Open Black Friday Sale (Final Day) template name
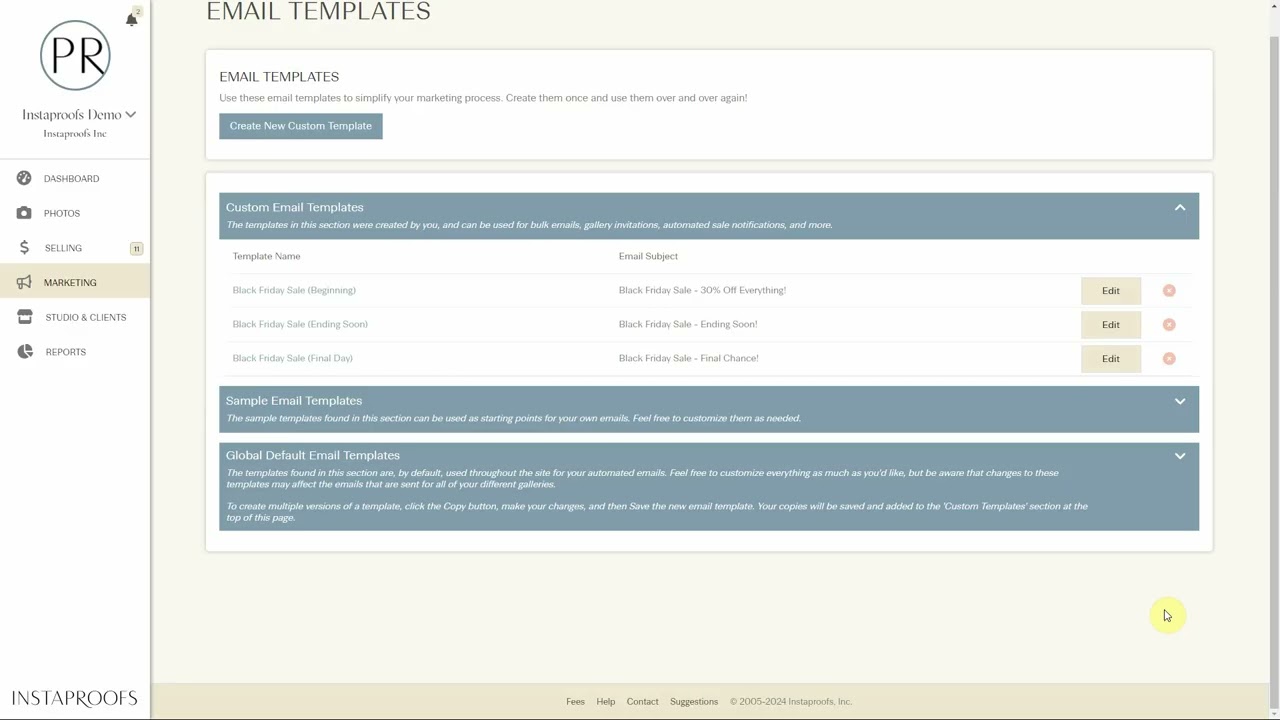 tap(292, 358)
